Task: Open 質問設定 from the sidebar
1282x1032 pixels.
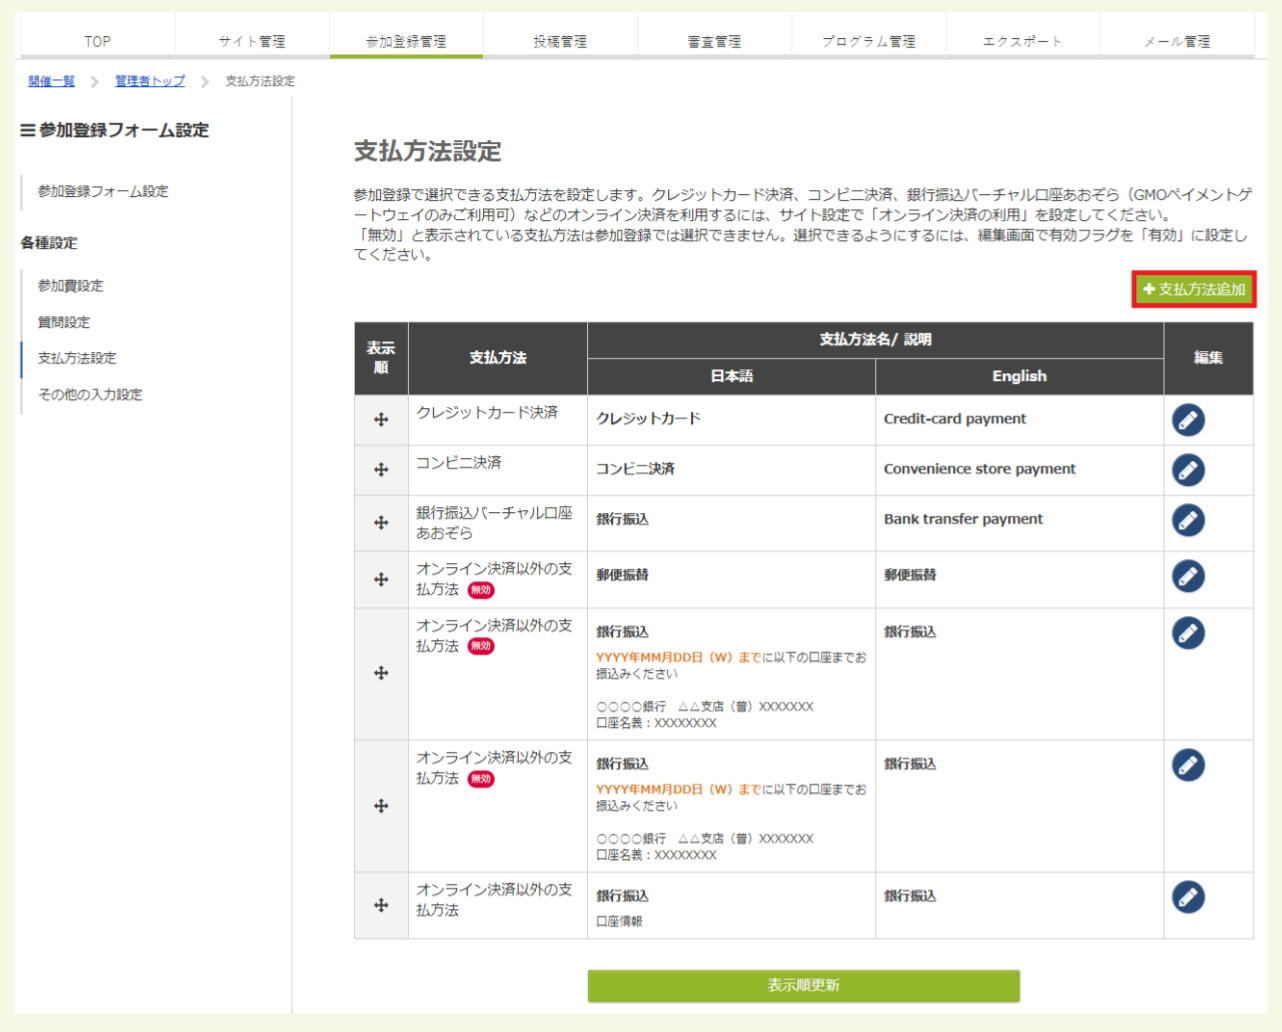Action: [64, 322]
